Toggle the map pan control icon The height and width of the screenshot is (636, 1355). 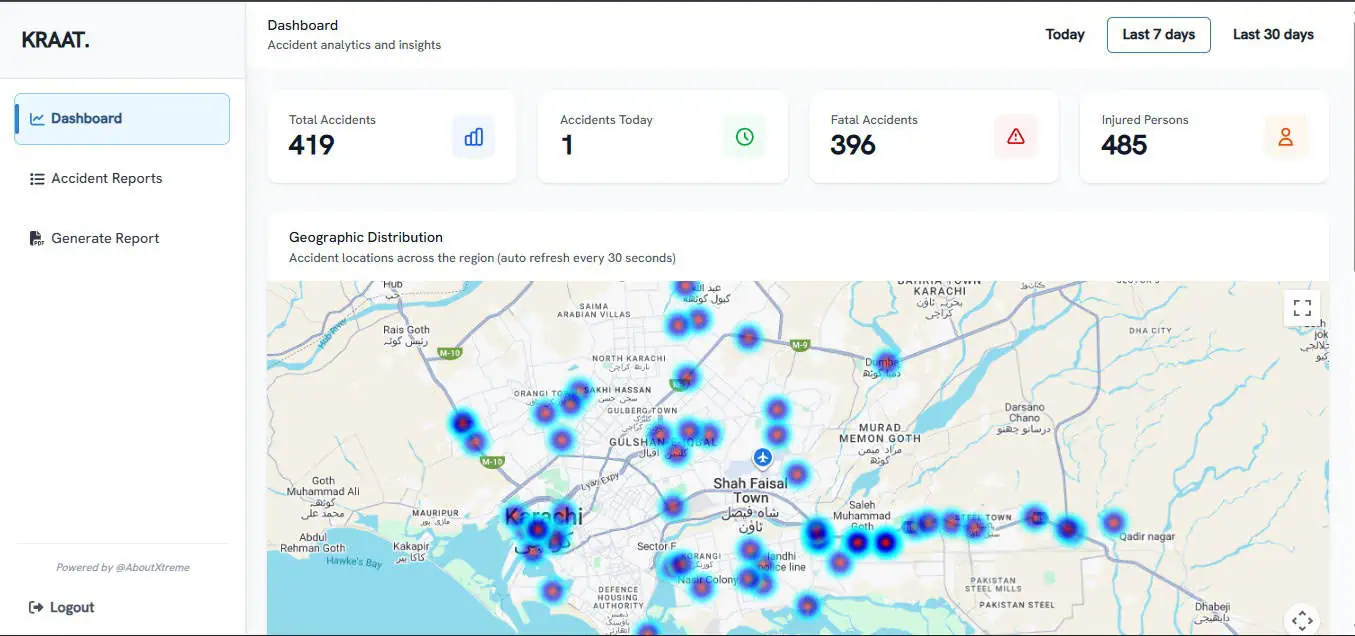pos(1301,619)
